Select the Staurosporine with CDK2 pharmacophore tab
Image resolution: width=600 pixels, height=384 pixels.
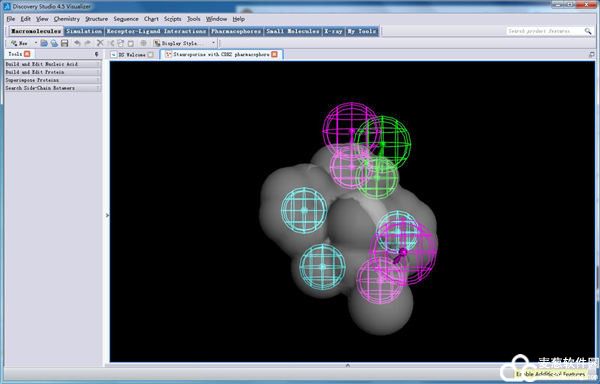point(221,55)
